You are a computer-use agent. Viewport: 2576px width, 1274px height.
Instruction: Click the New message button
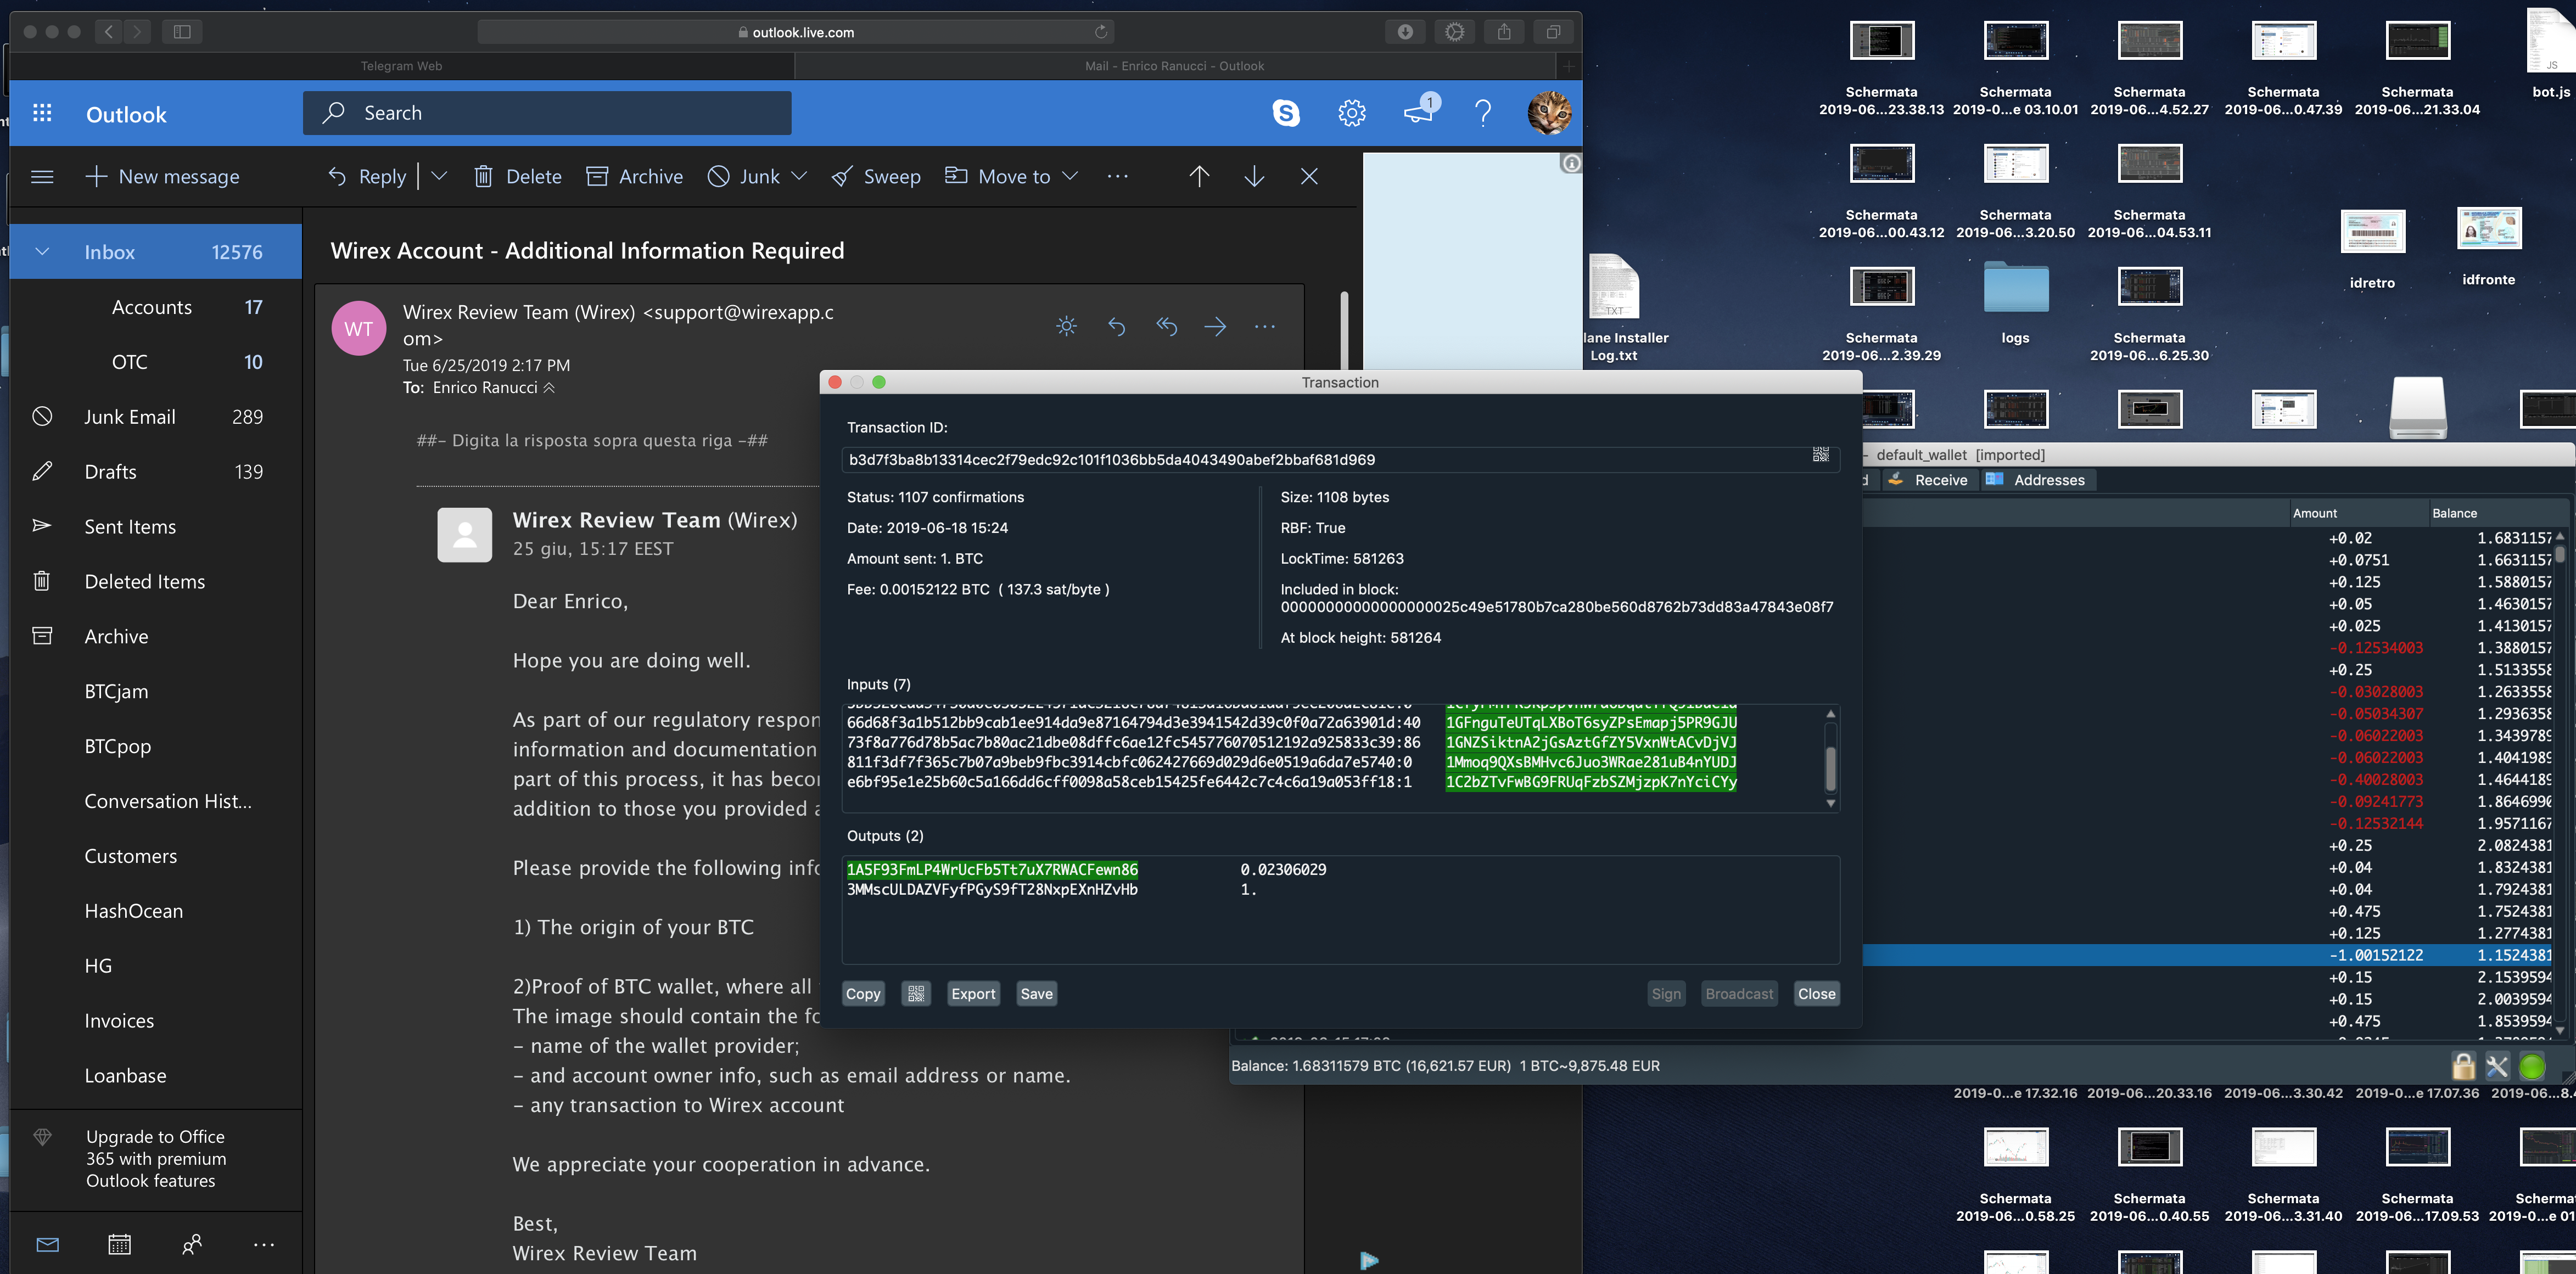163,176
